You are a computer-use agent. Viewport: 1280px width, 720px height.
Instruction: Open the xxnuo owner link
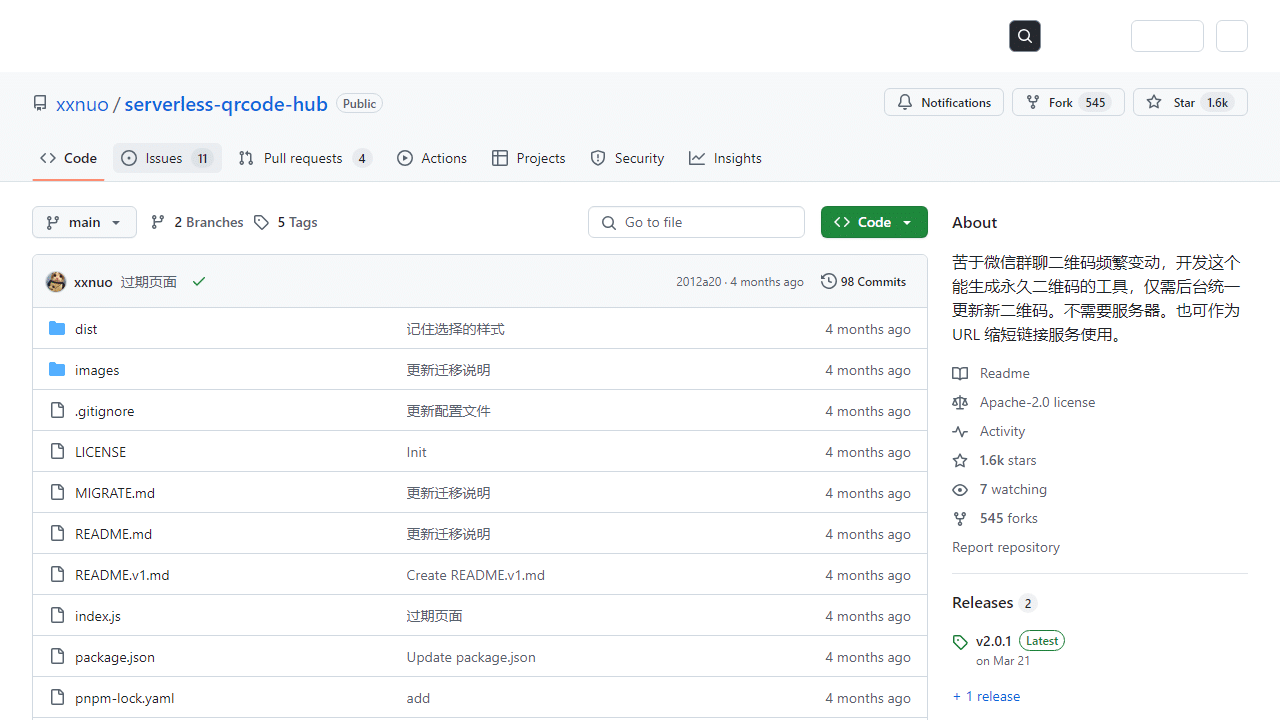point(82,104)
